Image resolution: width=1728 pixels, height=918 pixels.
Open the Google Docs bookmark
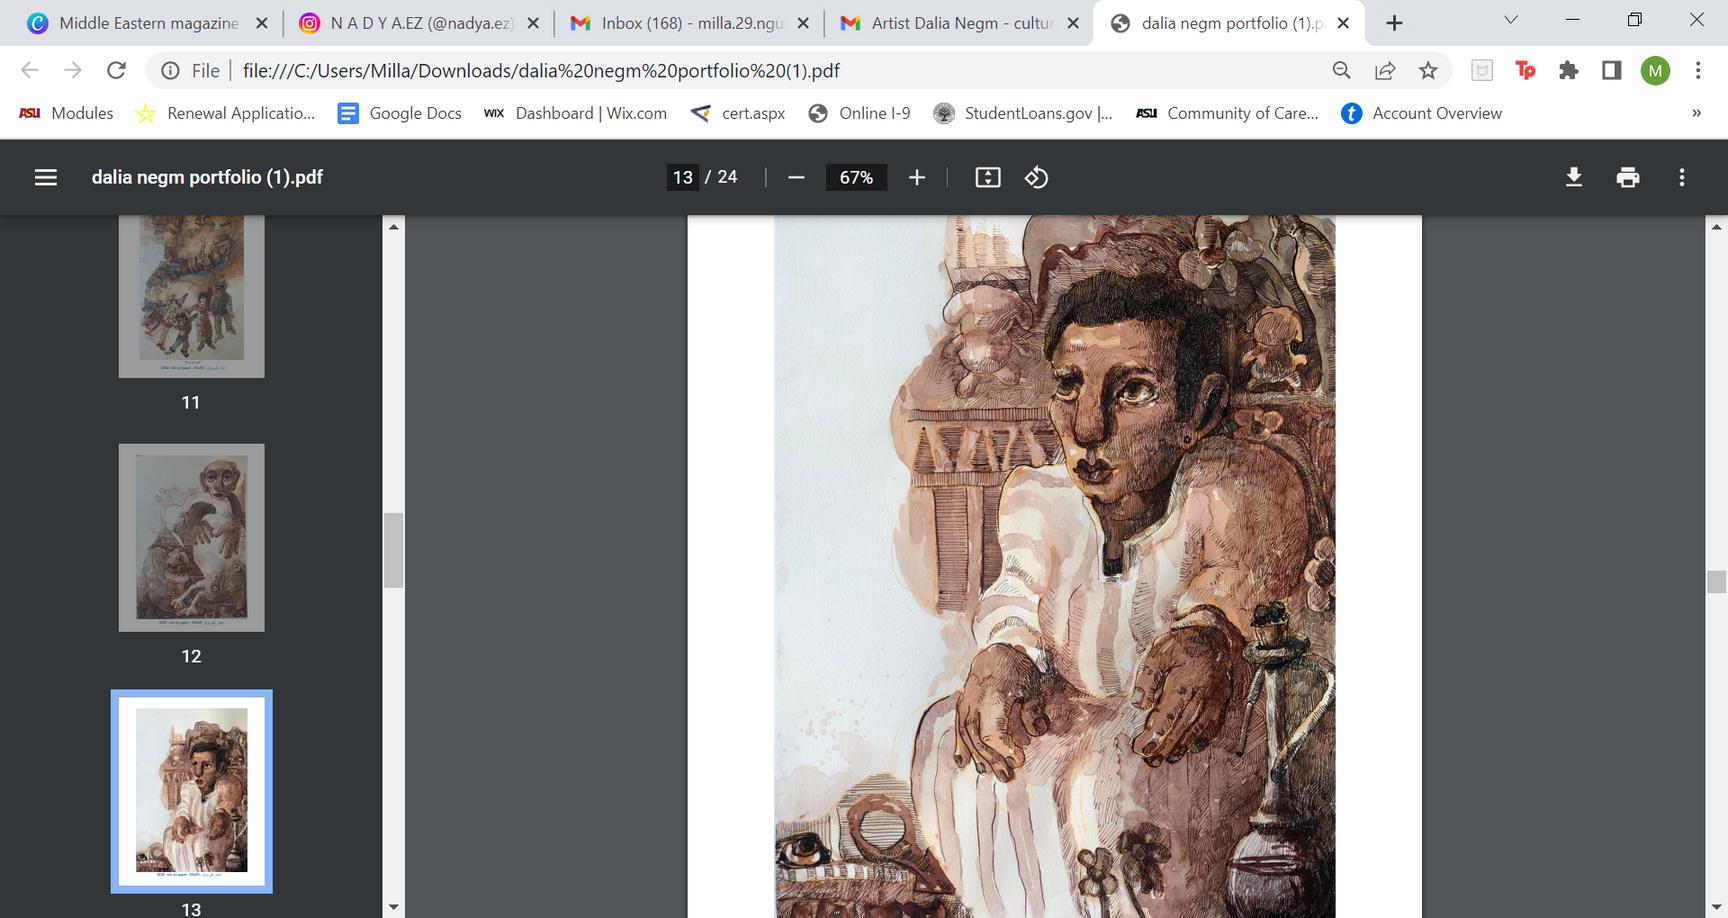(x=400, y=113)
